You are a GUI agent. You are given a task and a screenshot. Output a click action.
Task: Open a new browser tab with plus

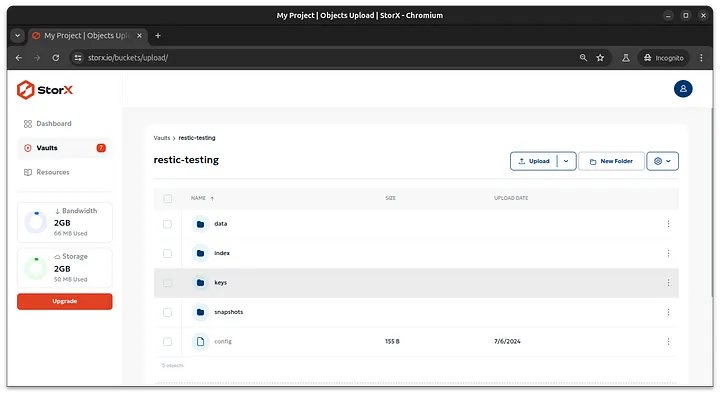[x=158, y=35]
